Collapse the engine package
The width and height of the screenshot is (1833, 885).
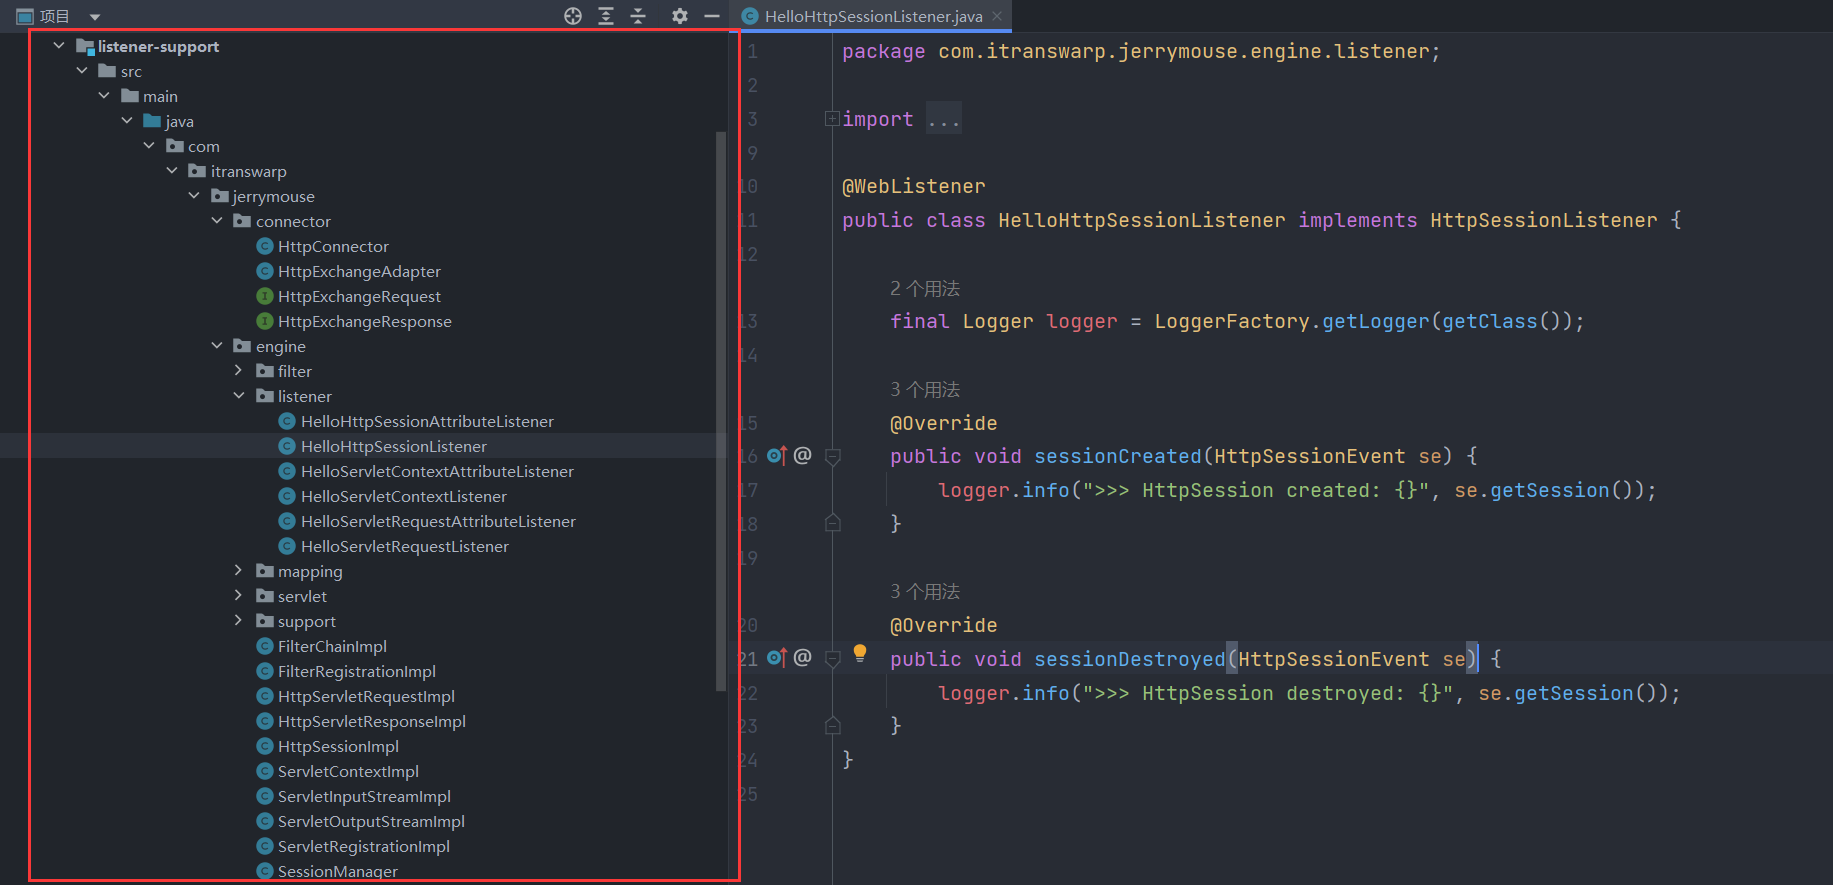tap(217, 346)
